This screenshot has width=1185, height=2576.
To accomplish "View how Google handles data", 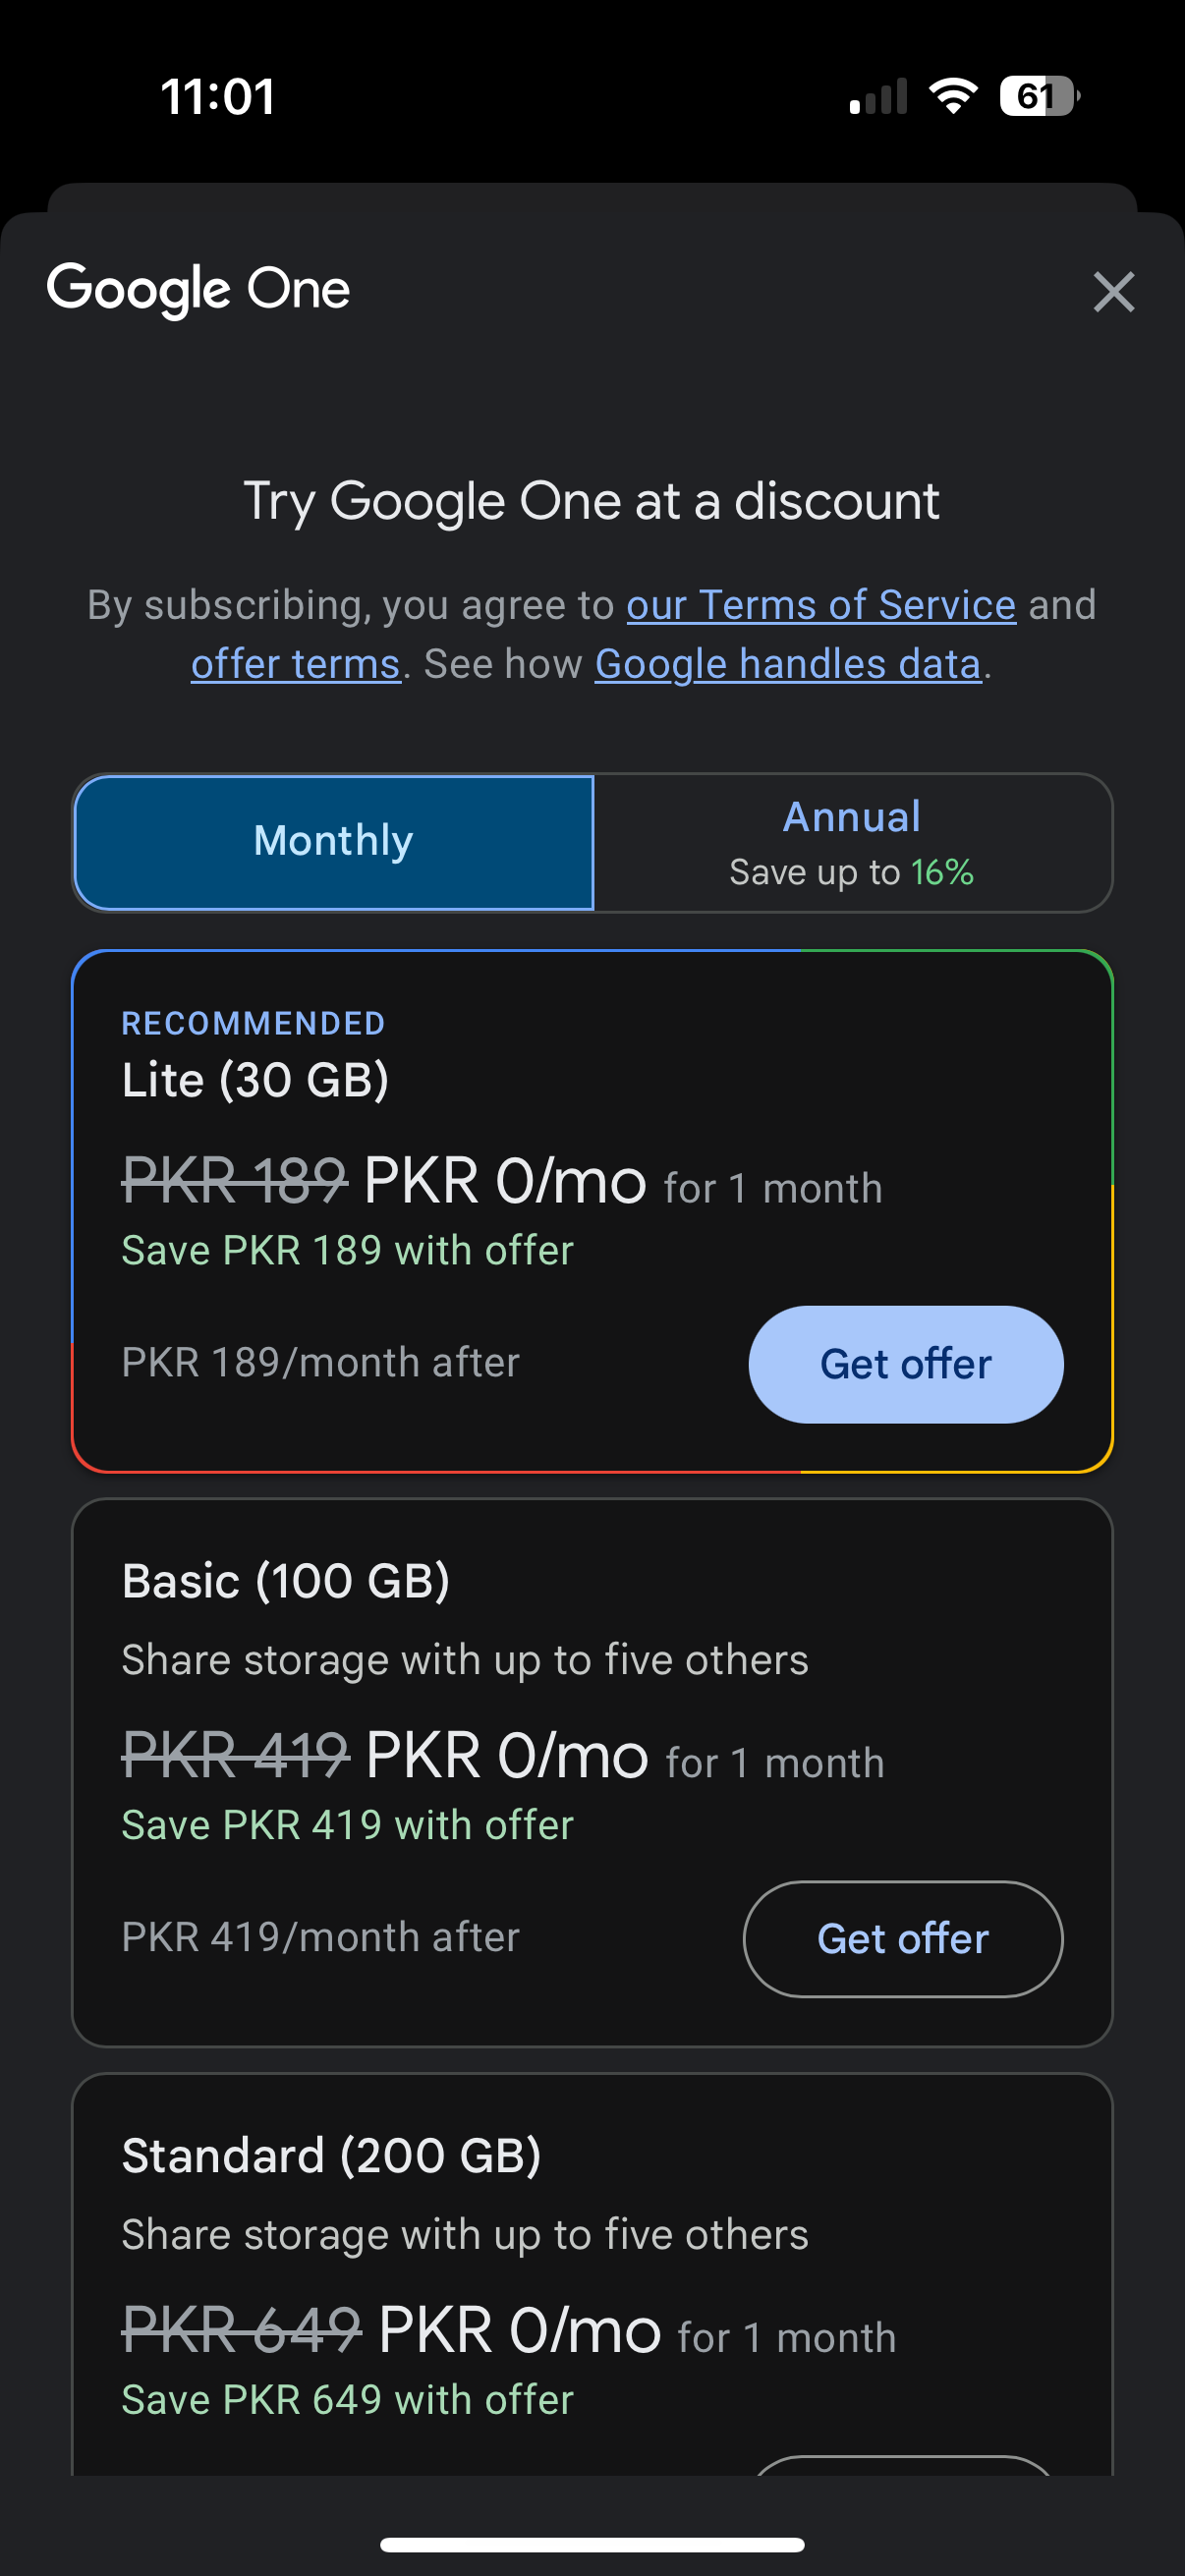I will (x=787, y=664).
